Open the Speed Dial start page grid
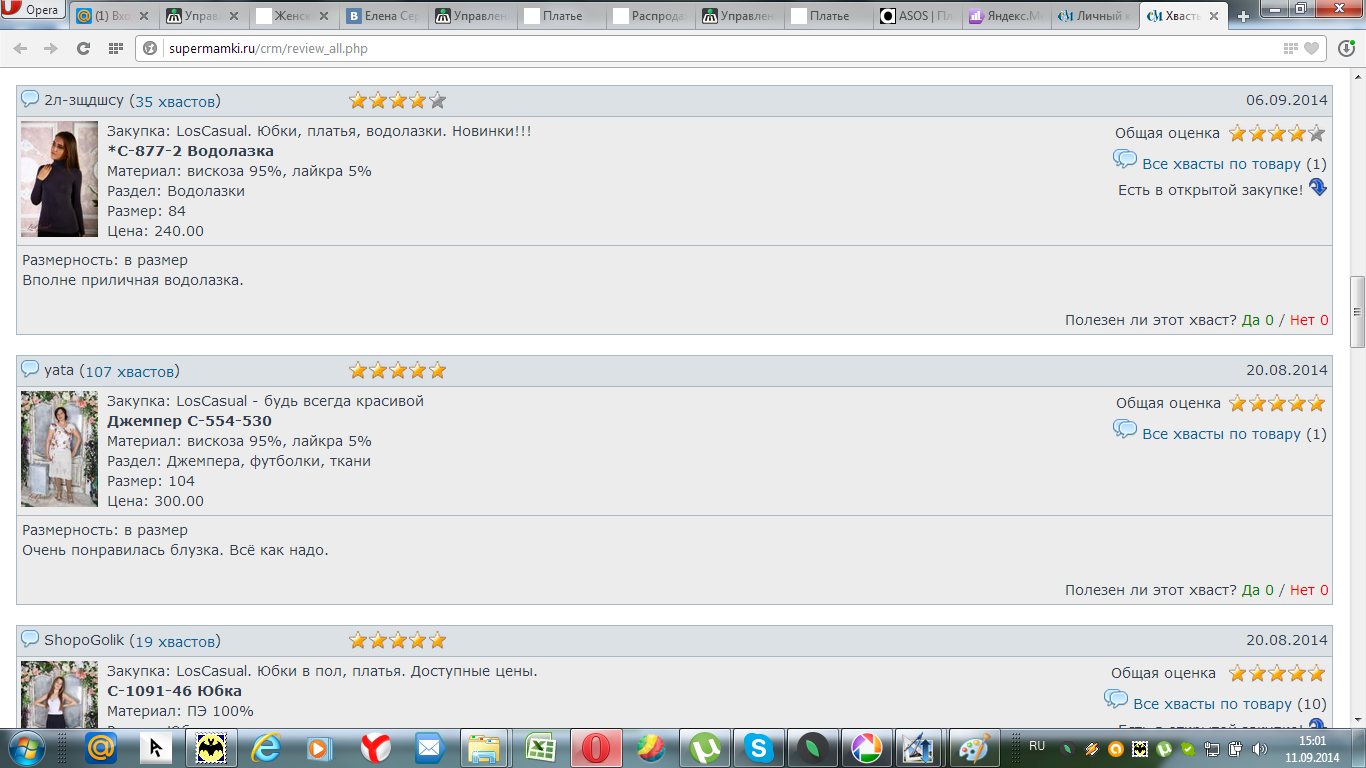 116,48
